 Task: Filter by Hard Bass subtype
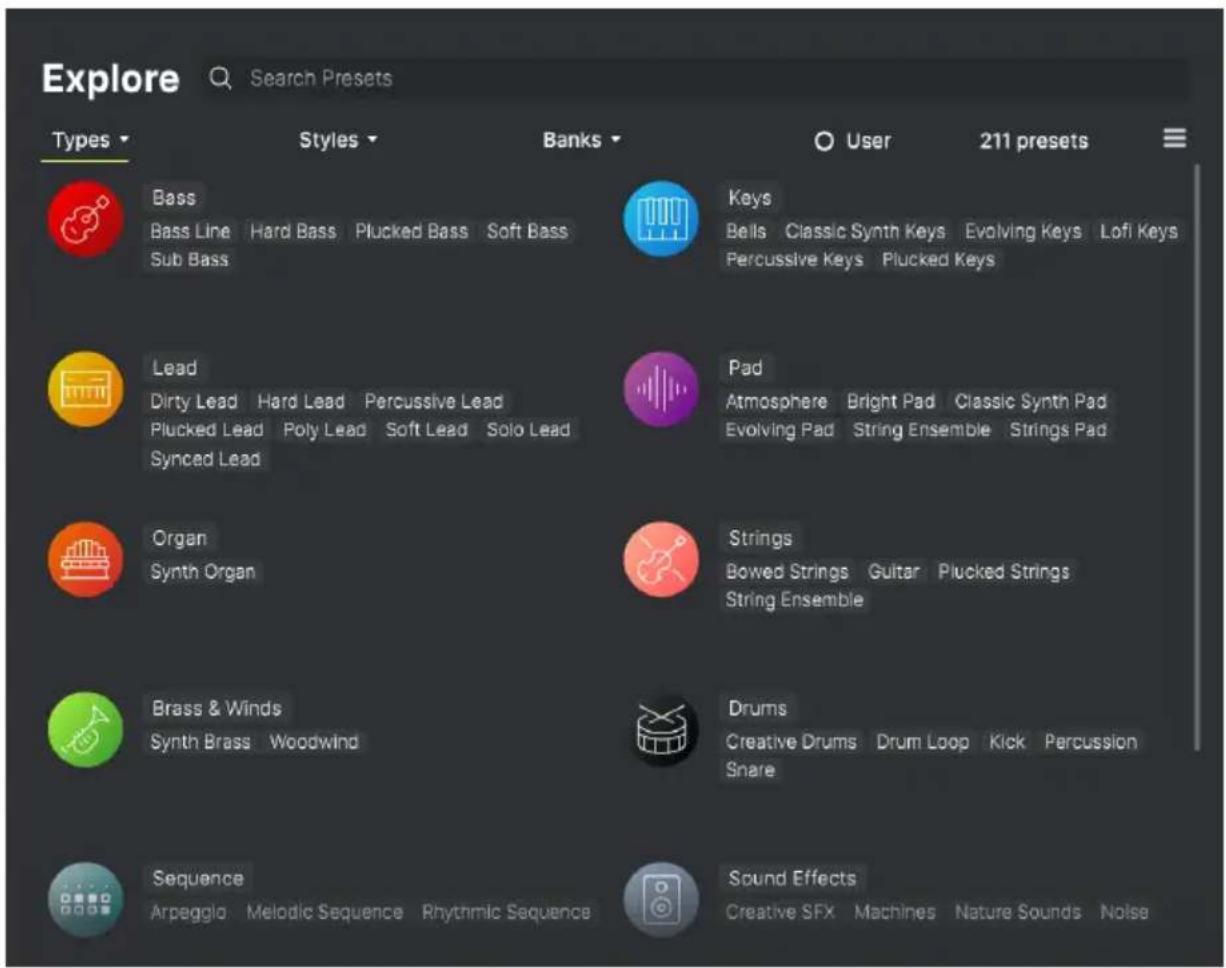click(x=293, y=231)
